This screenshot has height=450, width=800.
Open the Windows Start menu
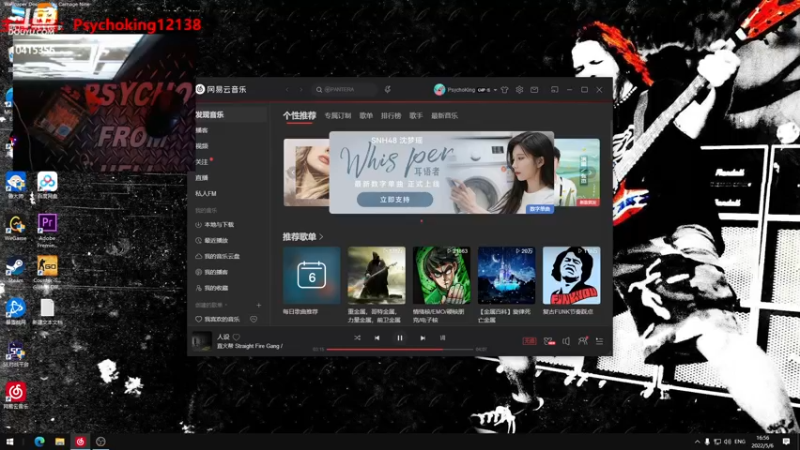(9, 441)
